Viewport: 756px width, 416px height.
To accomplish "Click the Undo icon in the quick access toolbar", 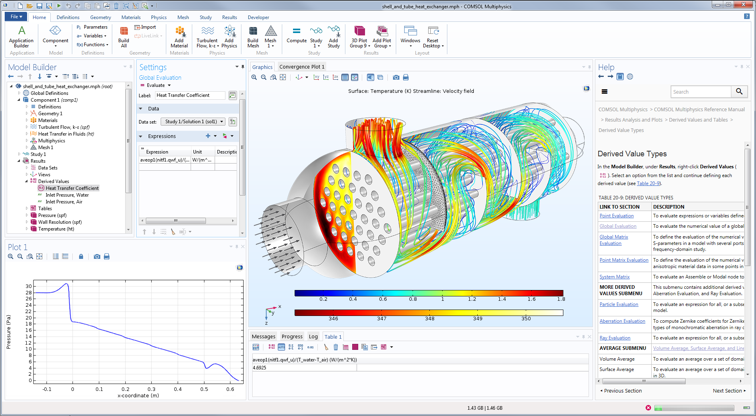I will coord(68,6).
